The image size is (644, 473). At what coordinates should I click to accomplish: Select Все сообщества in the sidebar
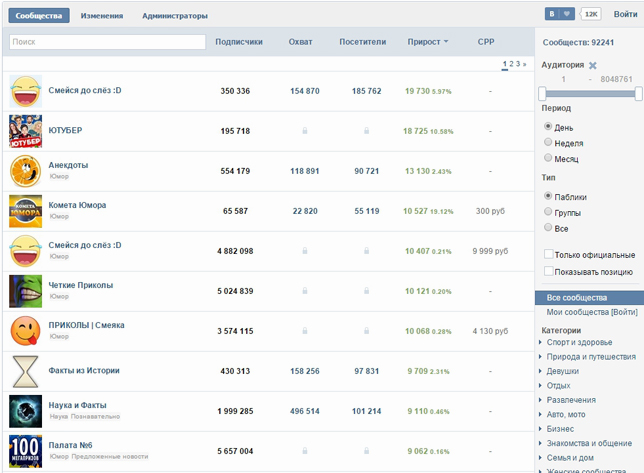(x=589, y=298)
